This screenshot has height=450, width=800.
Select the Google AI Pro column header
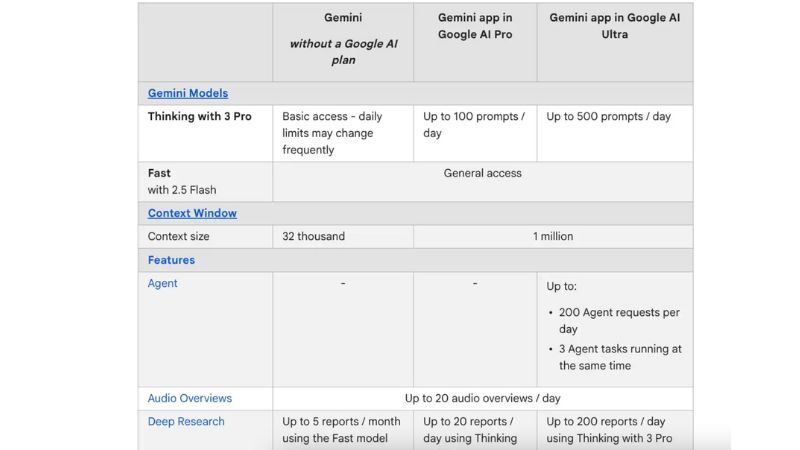pyautogui.click(x=475, y=26)
